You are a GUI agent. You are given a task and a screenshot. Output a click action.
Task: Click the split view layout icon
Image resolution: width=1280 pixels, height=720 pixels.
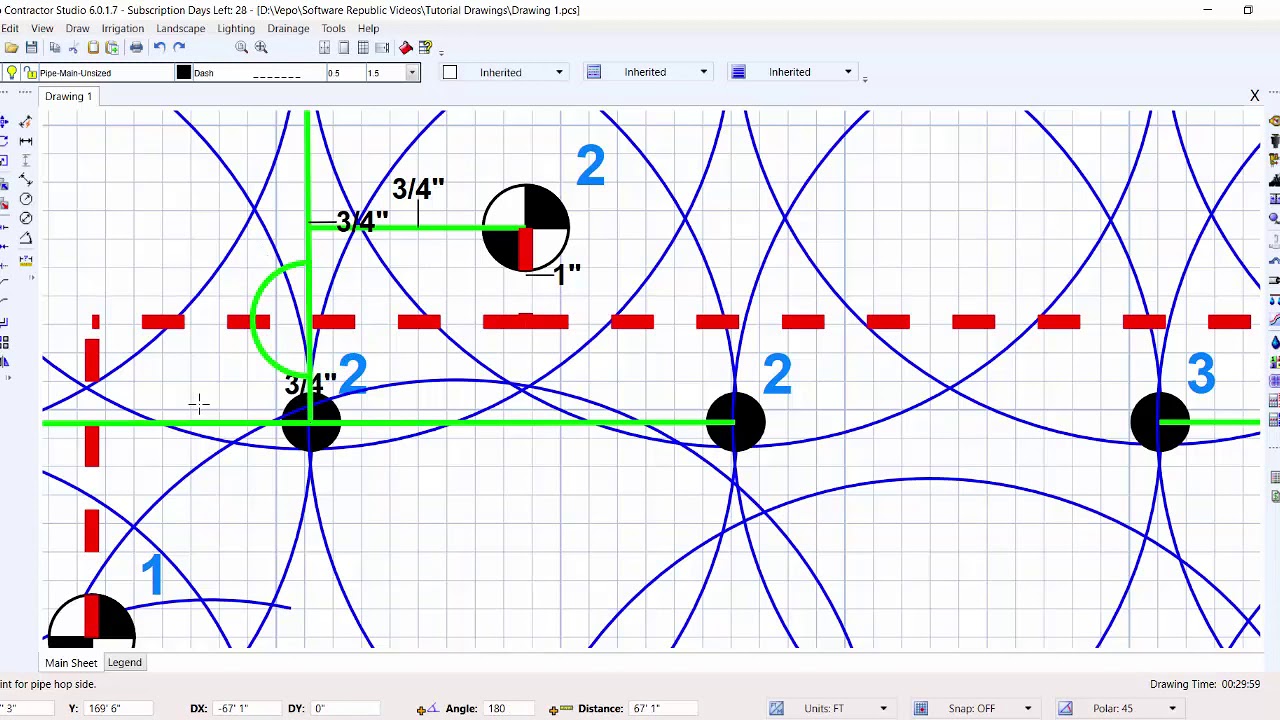click(x=325, y=48)
